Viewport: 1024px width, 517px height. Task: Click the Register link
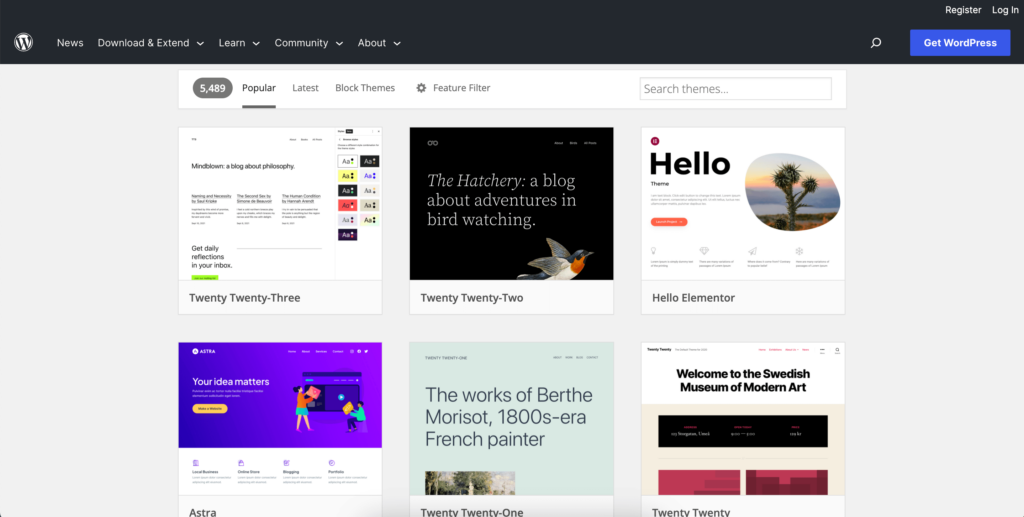963,10
